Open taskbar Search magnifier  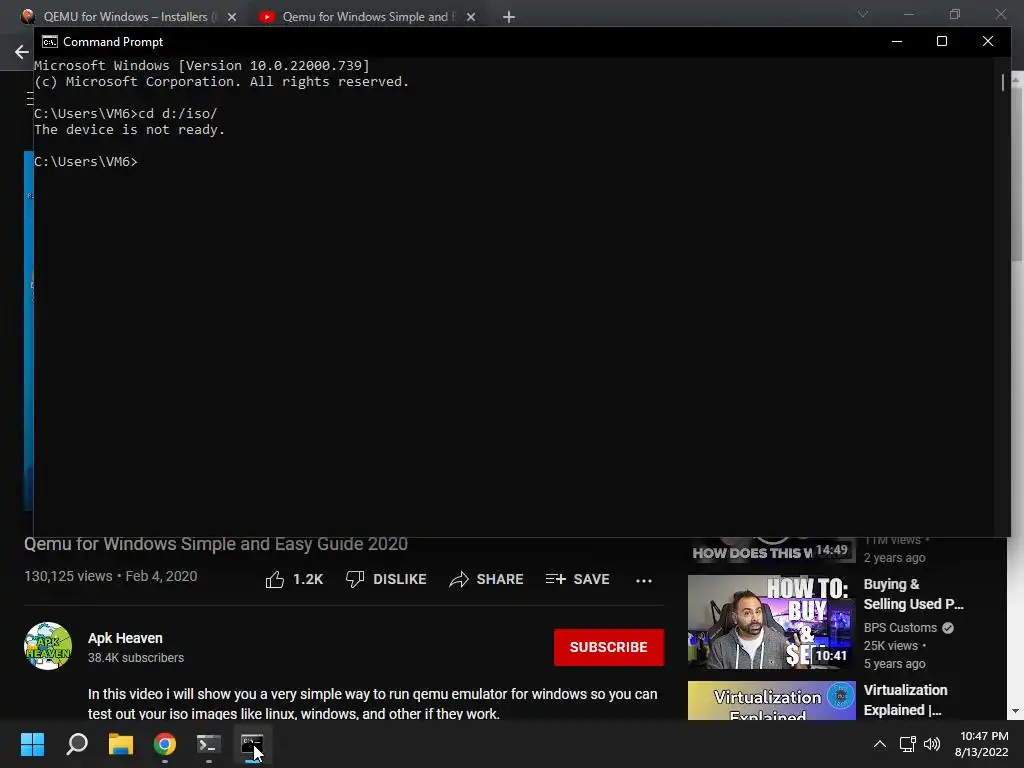click(77, 744)
